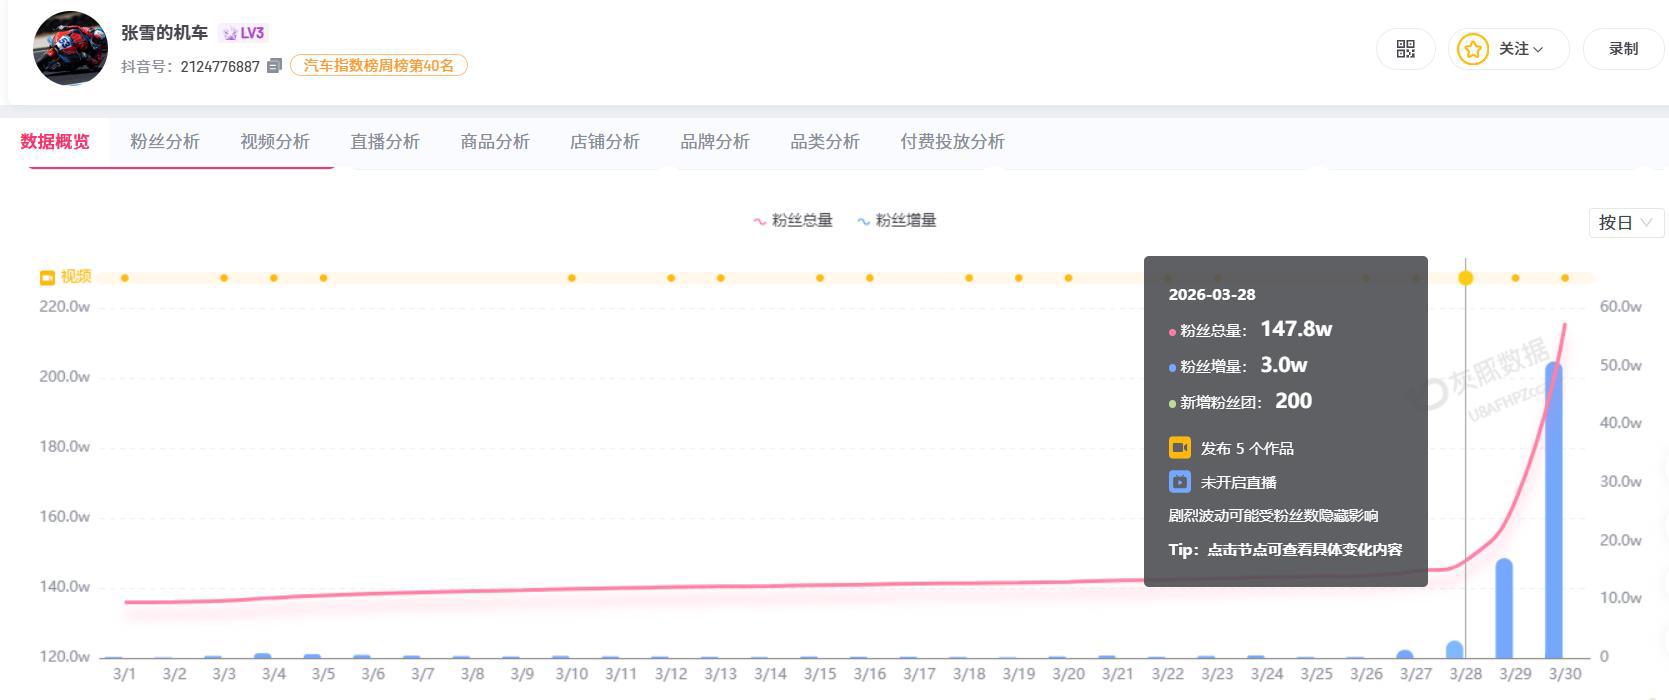The width and height of the screenshot is (1669, 700).
Task: Toggle the 粉丝总量 legend series
Action: [x=793, y=220]
